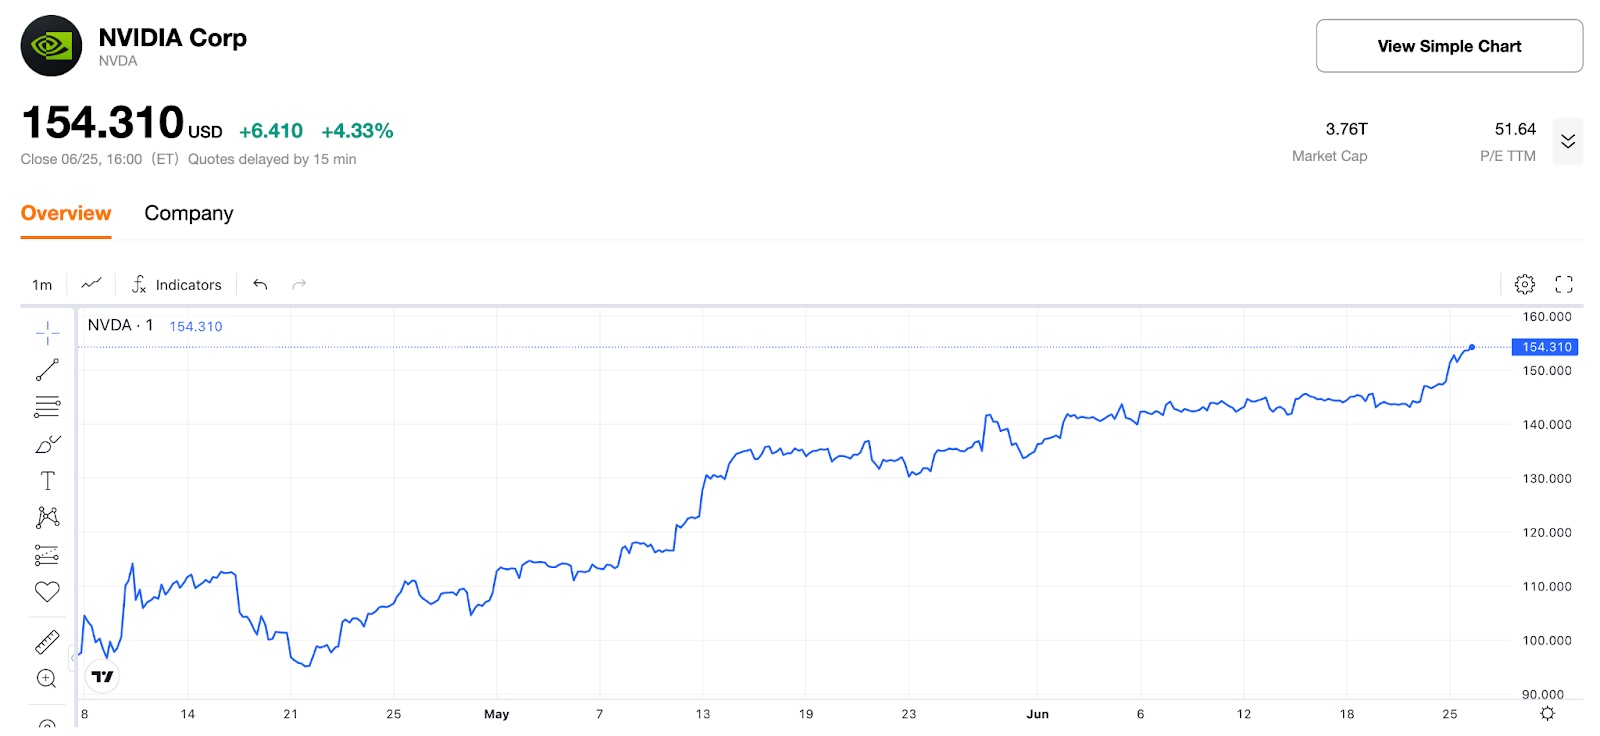Open the 1m time interval dropdown
This screenshot has height=736, width=1600.
click(42, 285)
